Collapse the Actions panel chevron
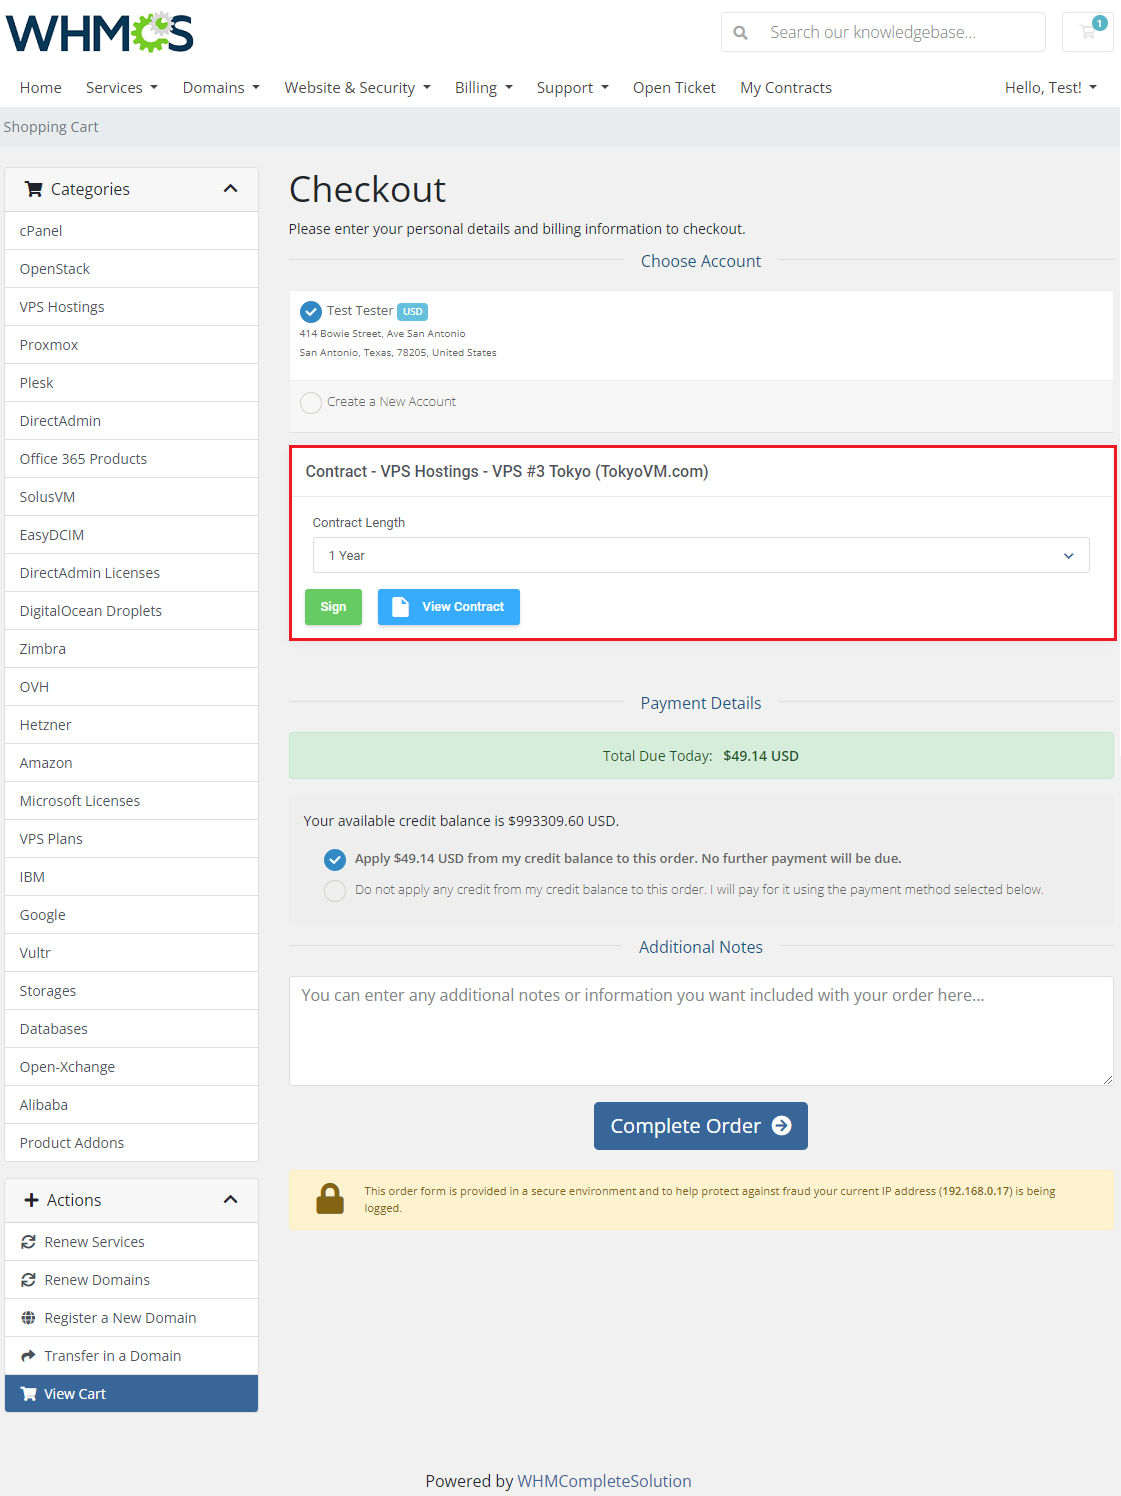Image resolution: width=1121 pixels, height=1496 pixels. coord(231,1200)
